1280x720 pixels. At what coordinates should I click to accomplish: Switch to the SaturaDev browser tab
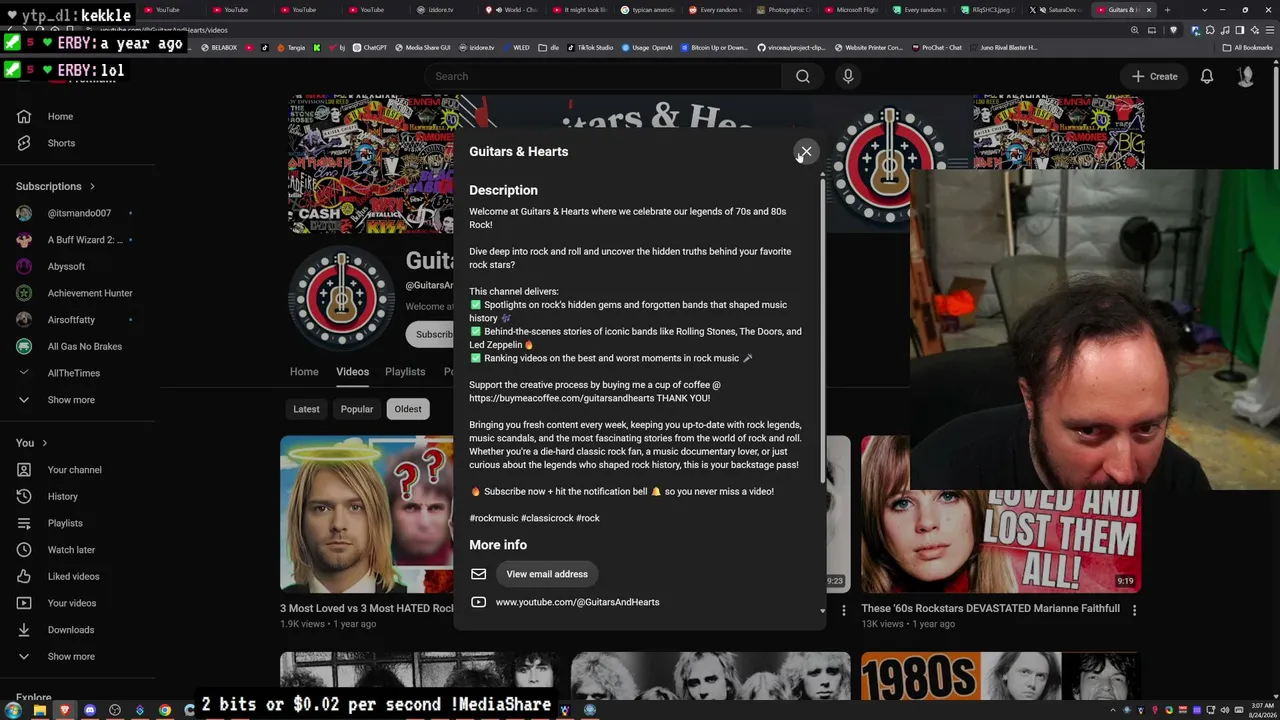1056,10
